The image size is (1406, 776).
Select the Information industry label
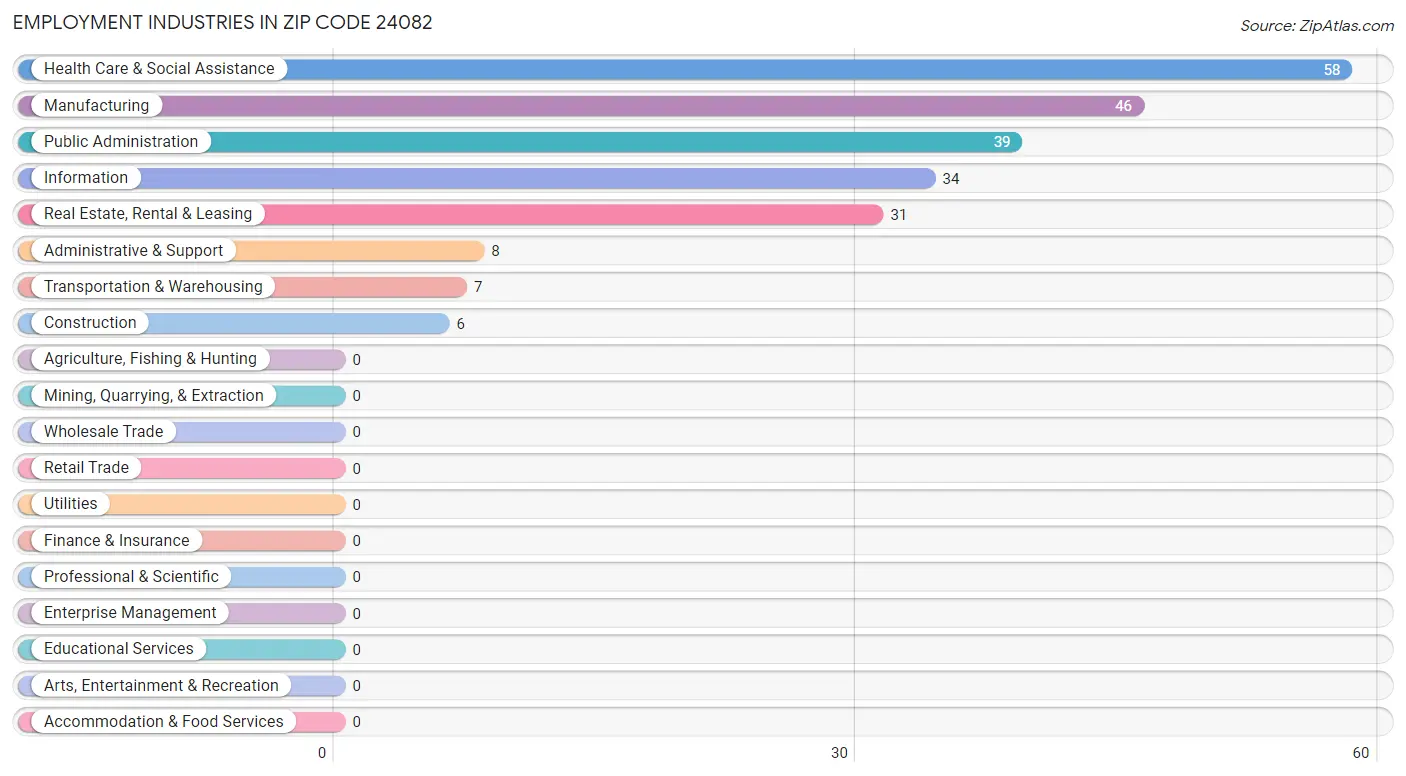pos(86,178)
